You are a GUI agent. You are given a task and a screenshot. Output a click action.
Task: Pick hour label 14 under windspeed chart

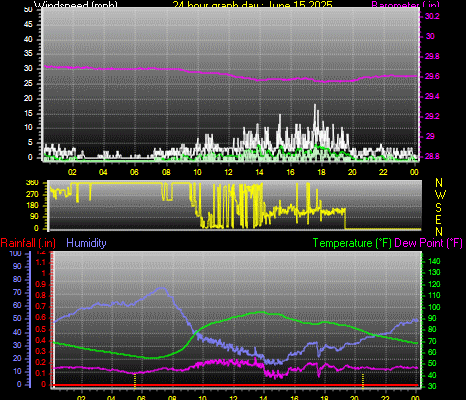point(259,172)
